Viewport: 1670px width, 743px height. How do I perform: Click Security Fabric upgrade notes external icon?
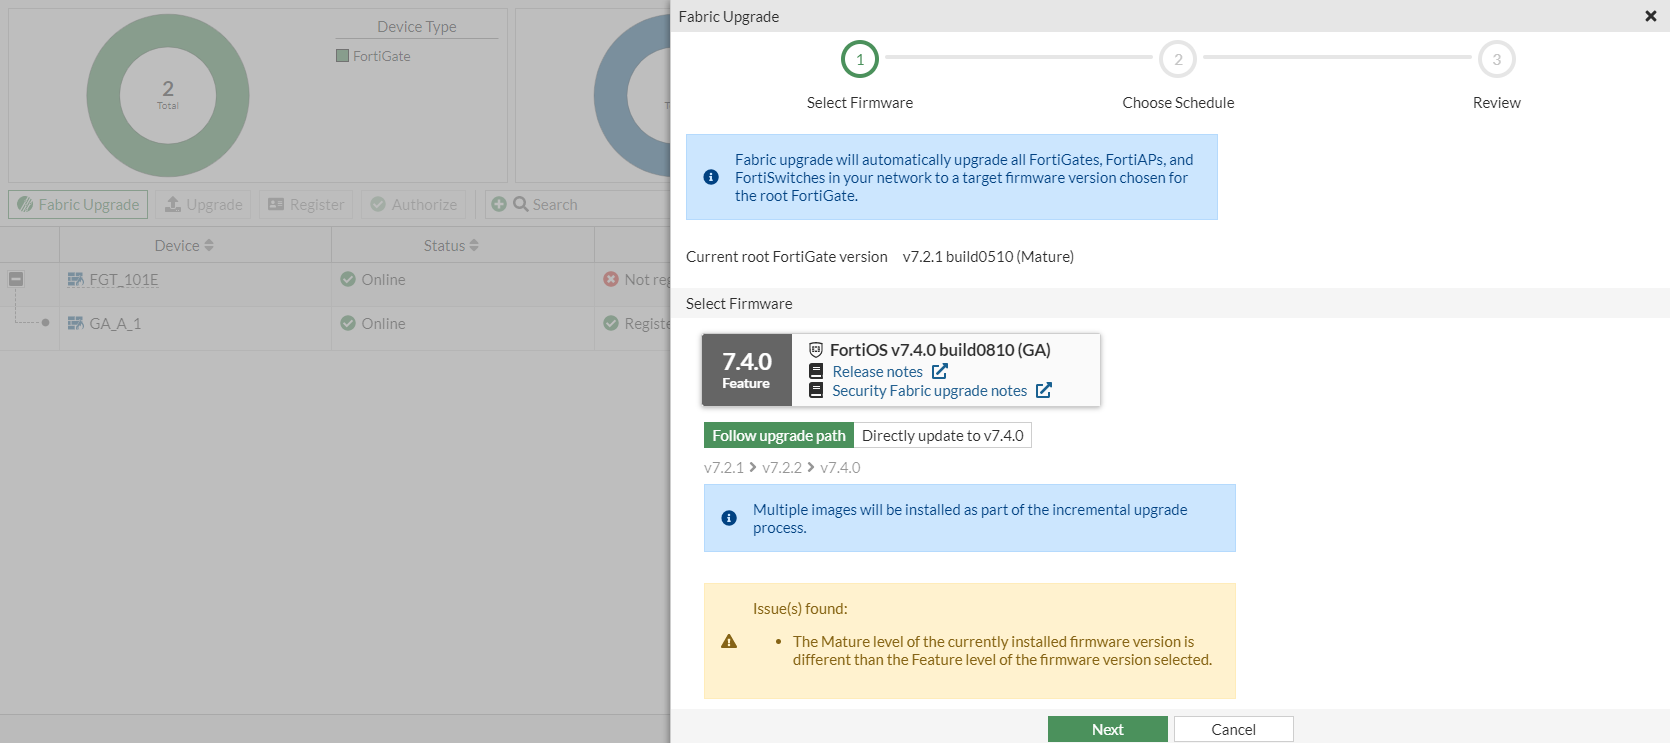[1044, 390]
